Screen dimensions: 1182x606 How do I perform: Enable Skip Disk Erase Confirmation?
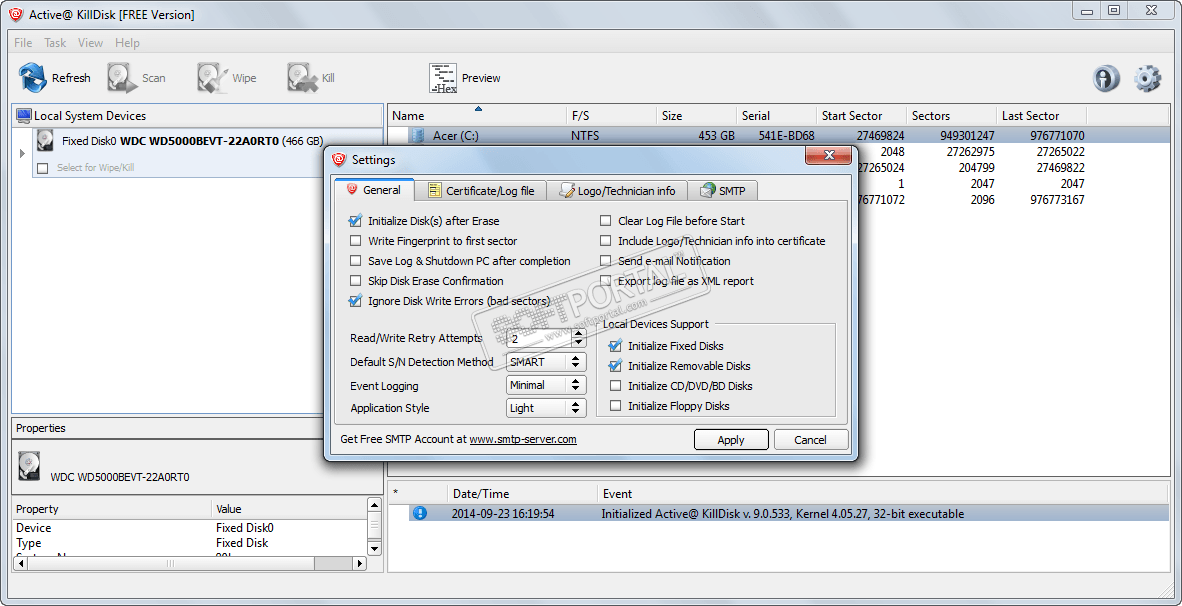tap(356, 280)
